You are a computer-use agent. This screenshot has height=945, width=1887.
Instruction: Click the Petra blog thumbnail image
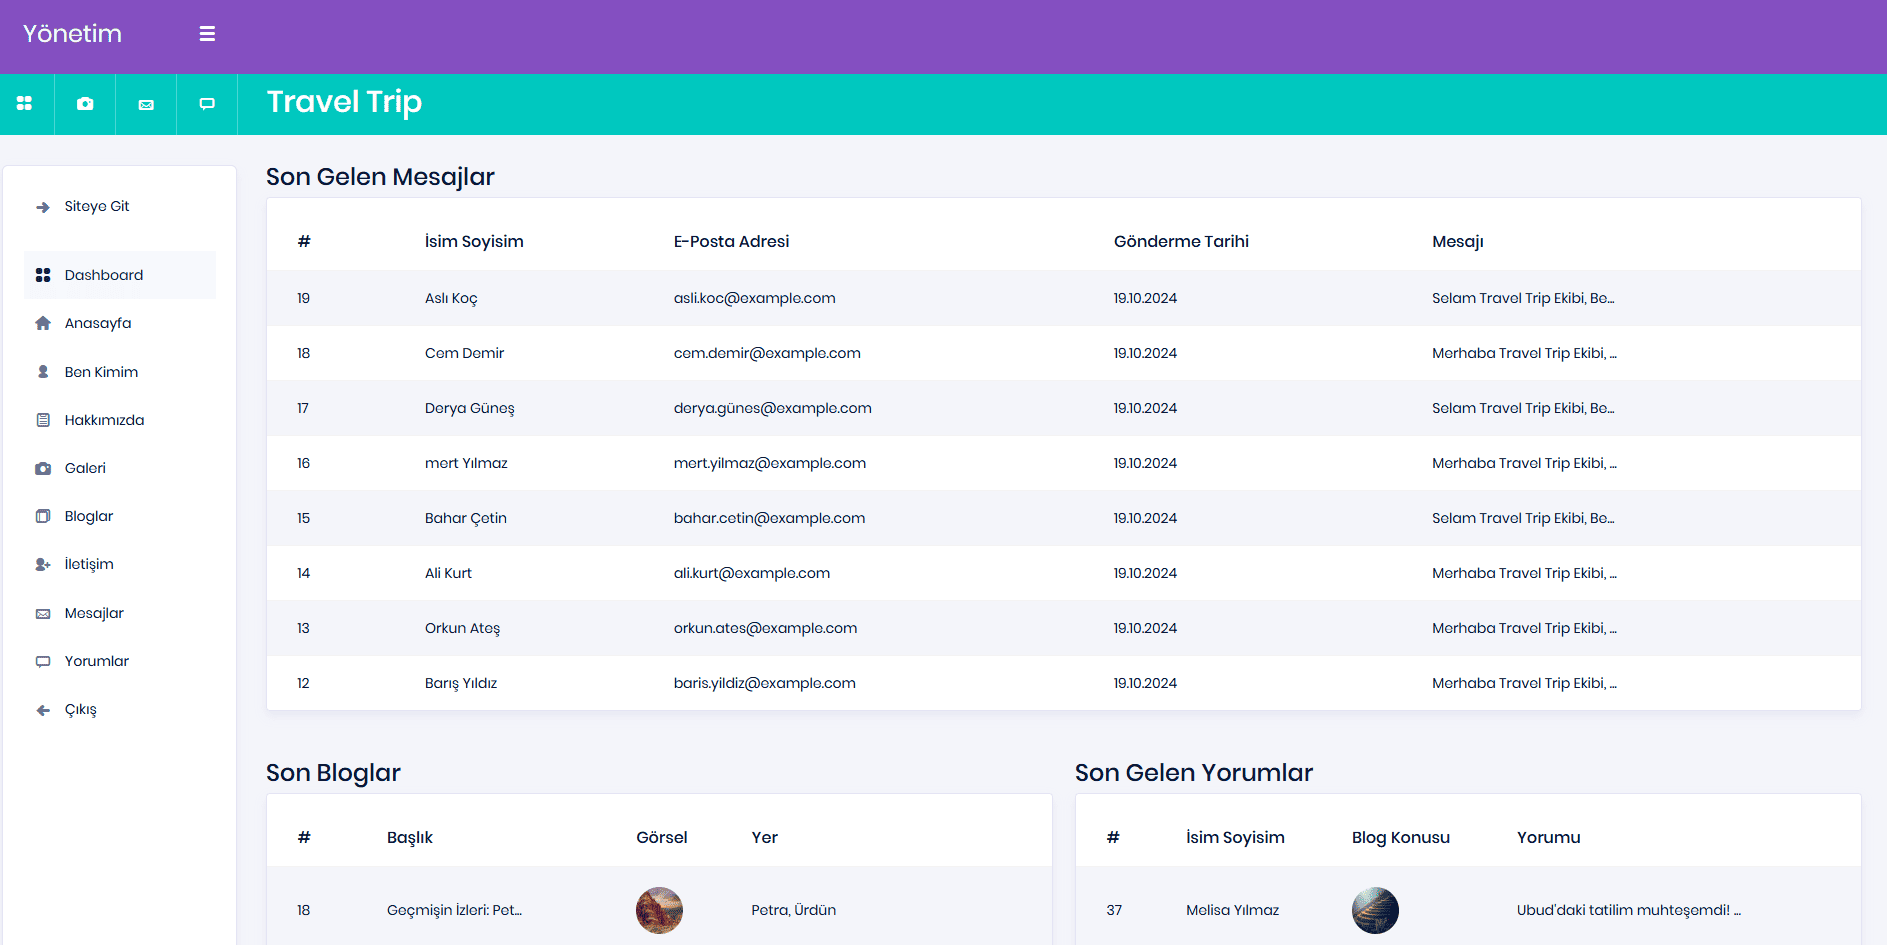click(x=659, y=910)
